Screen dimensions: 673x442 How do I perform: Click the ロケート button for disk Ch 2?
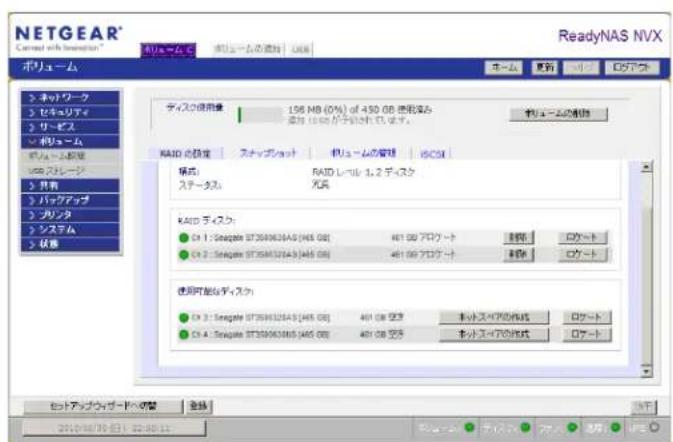[x=582, y=254]
